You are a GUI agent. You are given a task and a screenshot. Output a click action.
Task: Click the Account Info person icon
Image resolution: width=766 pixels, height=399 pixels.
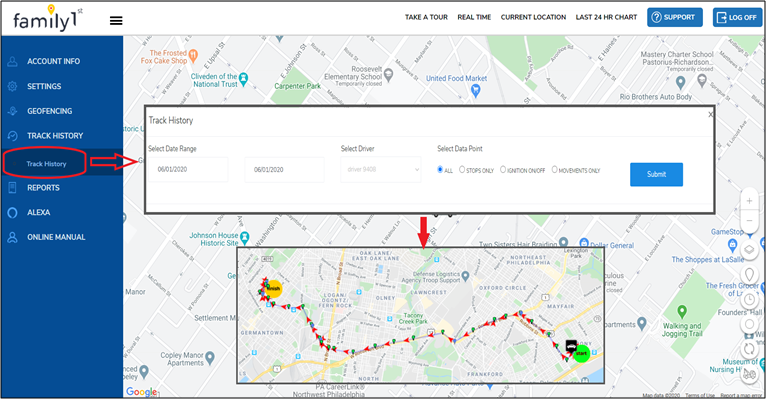13,62
